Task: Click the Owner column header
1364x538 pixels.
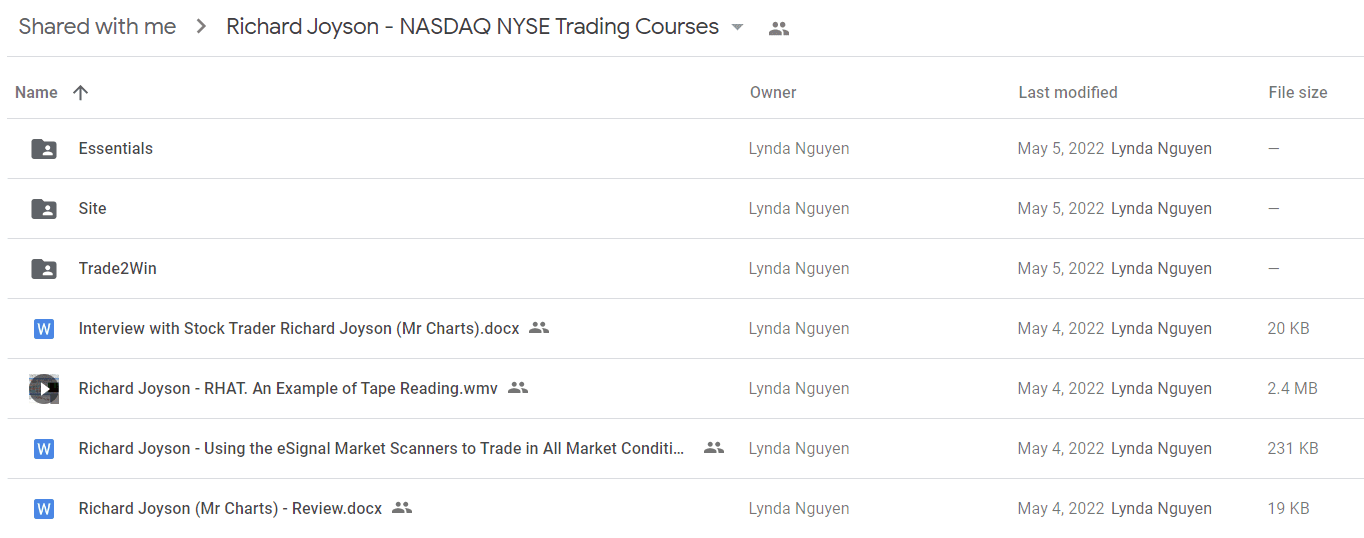Action: 773,92
